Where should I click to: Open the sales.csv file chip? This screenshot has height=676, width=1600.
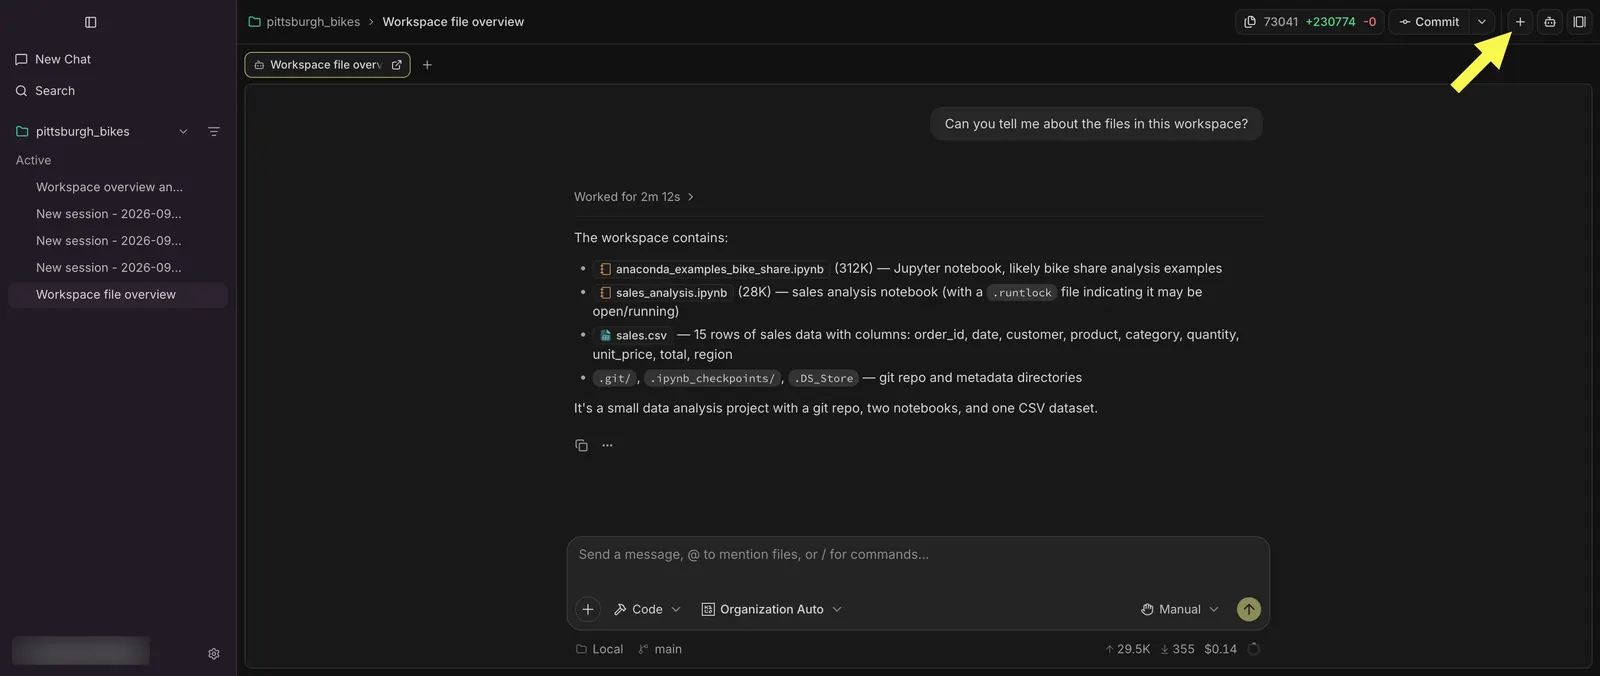click(633, 336)
